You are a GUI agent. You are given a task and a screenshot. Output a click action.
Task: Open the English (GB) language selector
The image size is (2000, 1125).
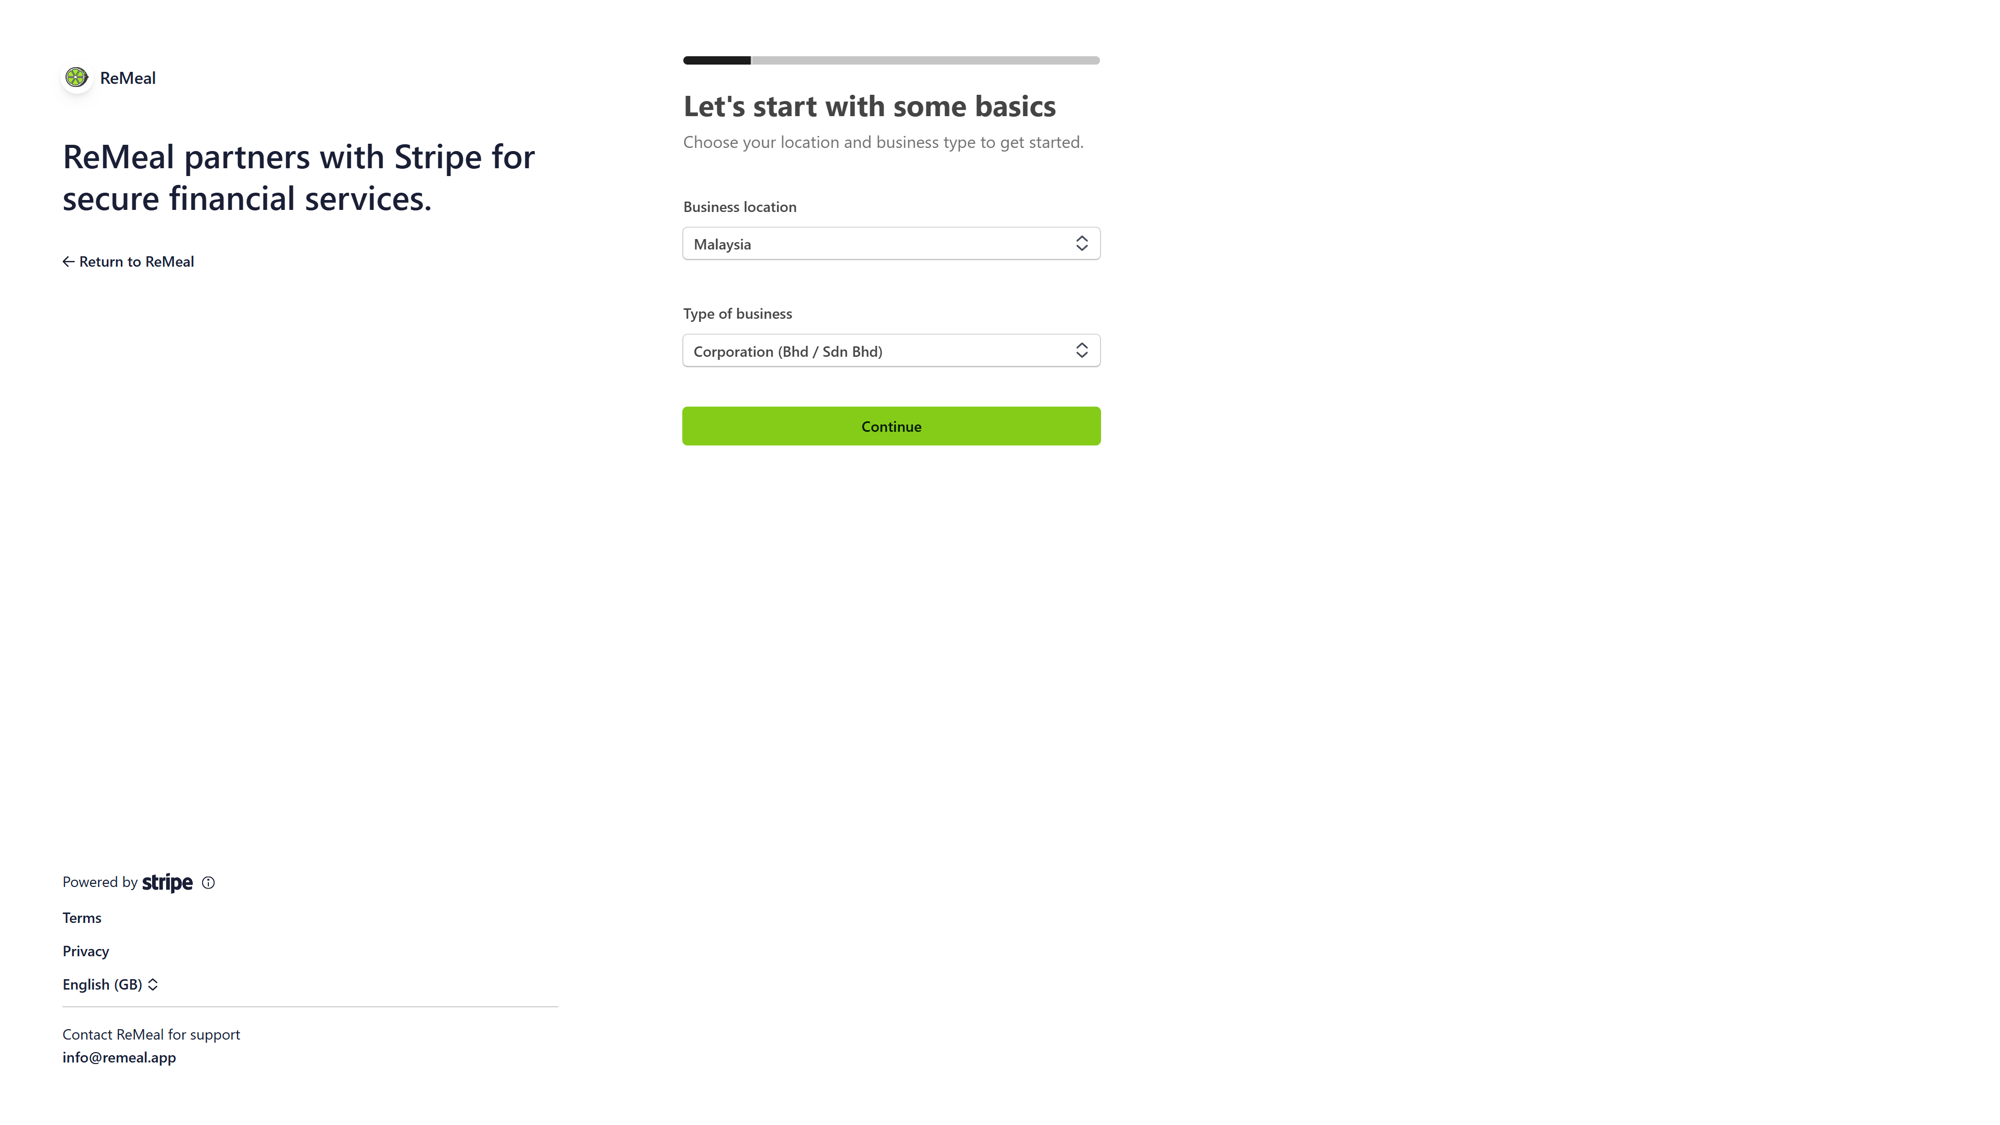(103, 985)
